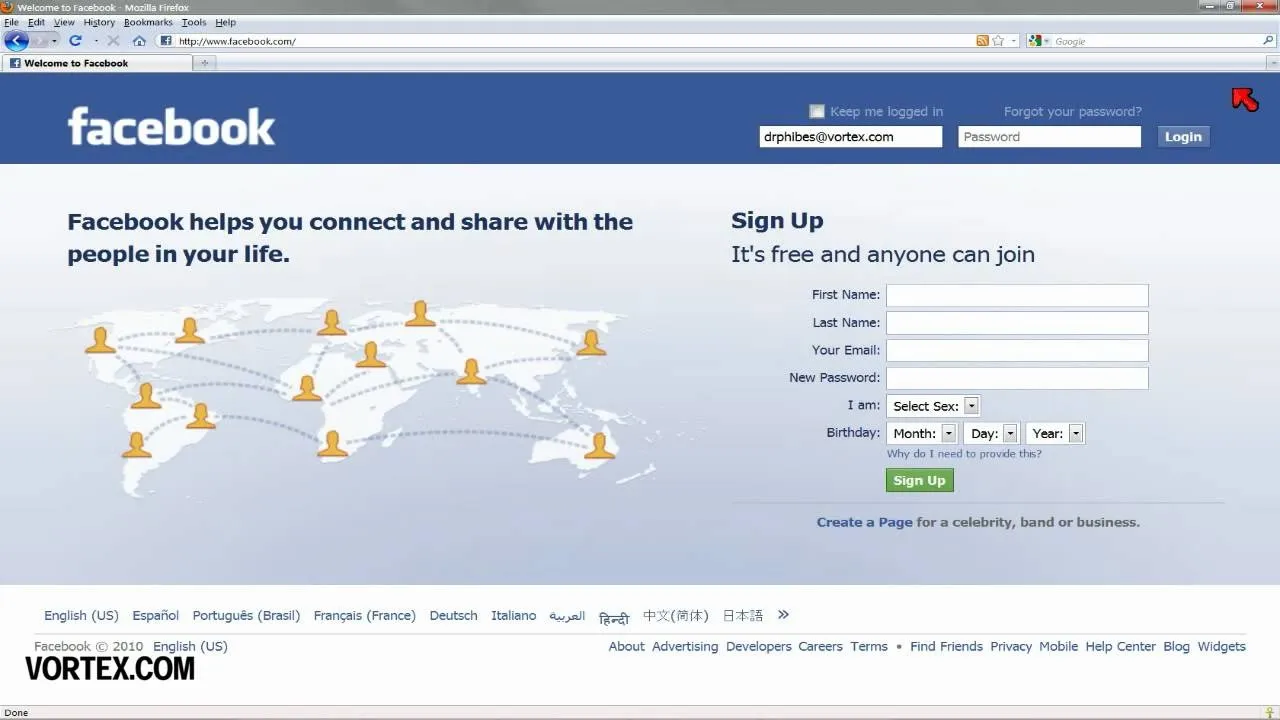The width and height of the screenshot is (1280, 720).
Task: Click the Facebook favicon in address bar
Action: 166,41
